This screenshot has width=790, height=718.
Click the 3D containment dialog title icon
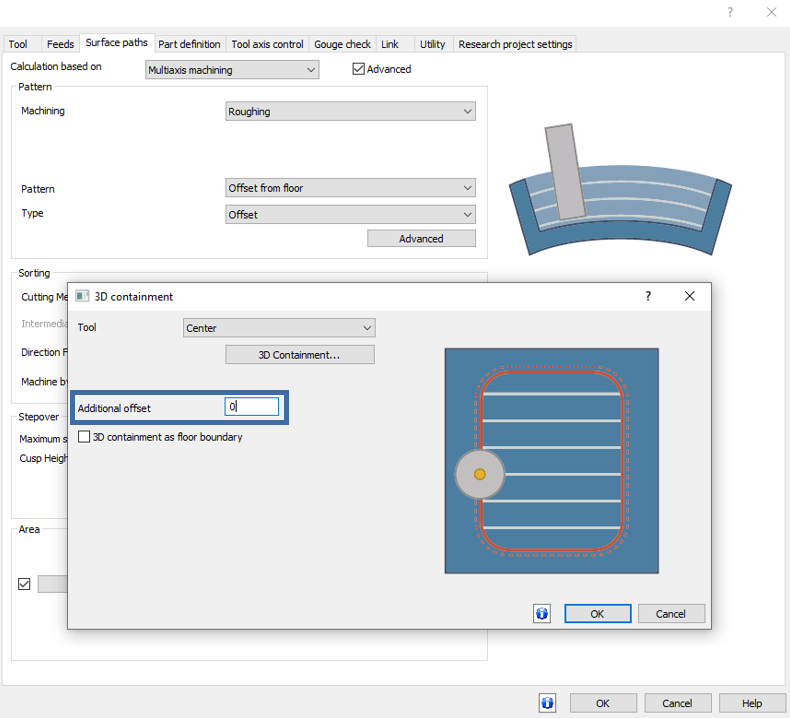(82, 296)
